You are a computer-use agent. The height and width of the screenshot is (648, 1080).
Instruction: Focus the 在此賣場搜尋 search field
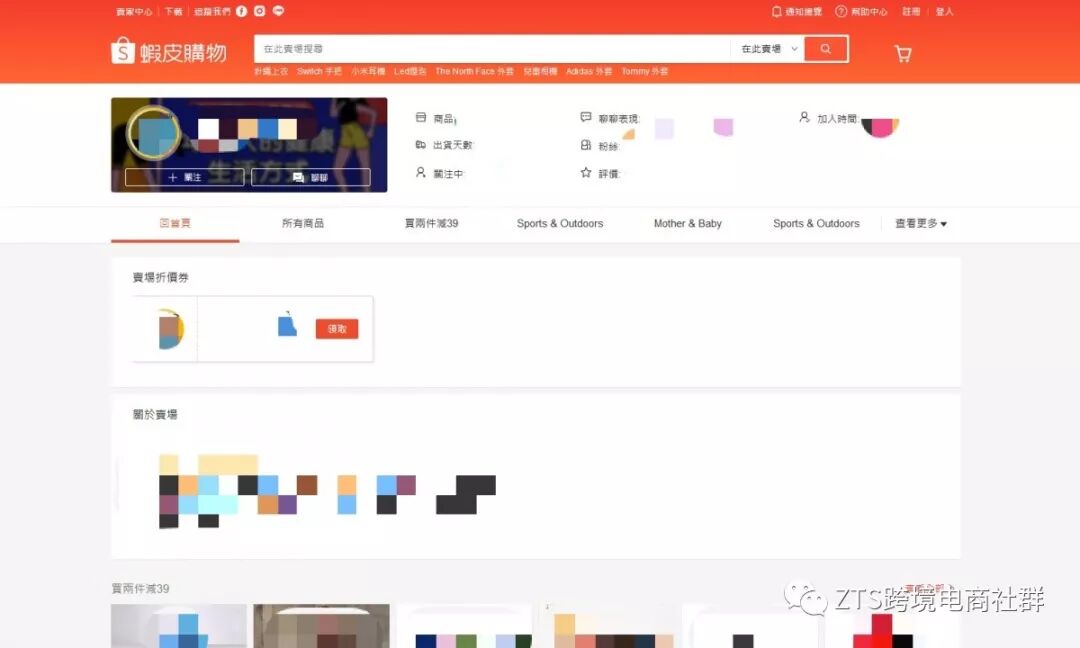[x=492, y=49]
